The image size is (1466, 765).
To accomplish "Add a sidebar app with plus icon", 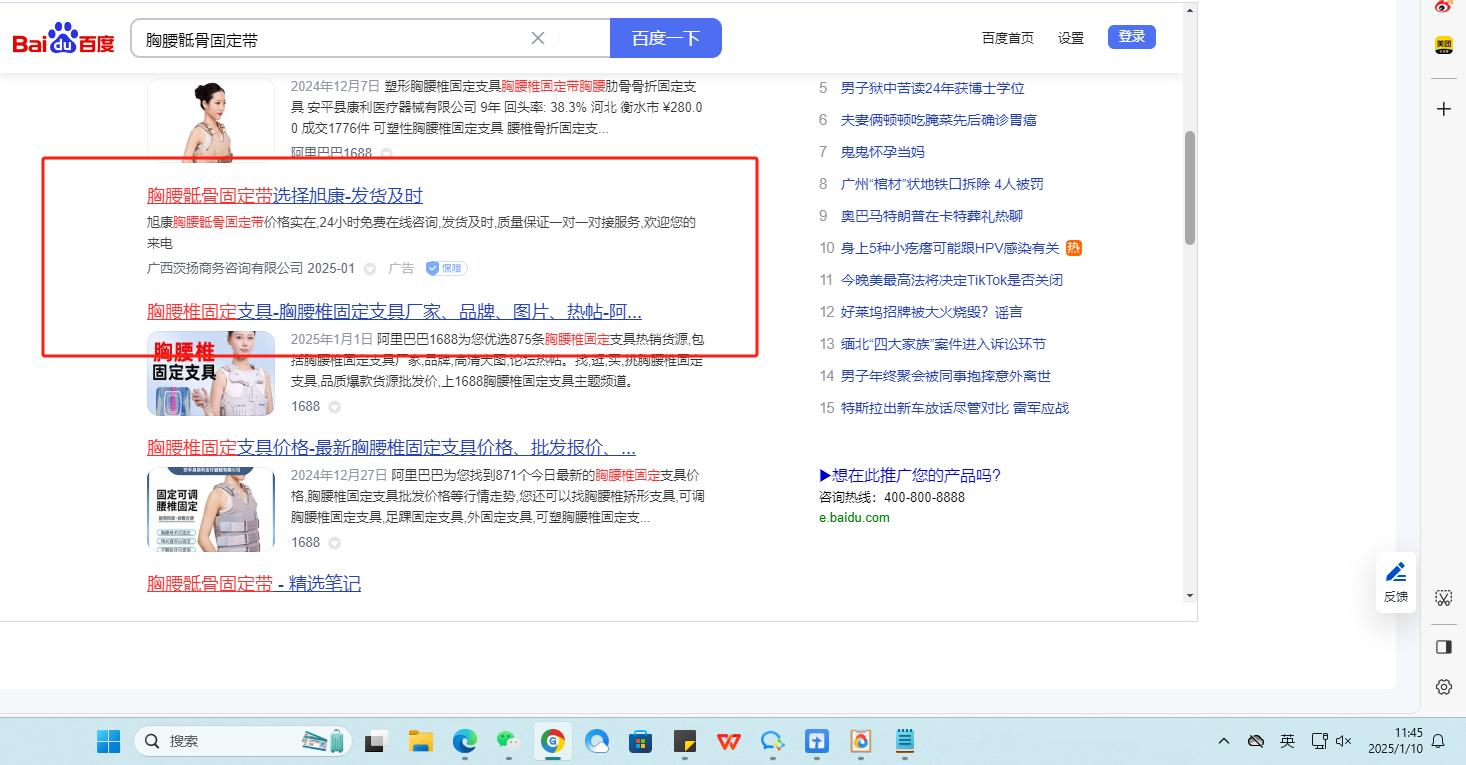I will (x=1443, y=109).
